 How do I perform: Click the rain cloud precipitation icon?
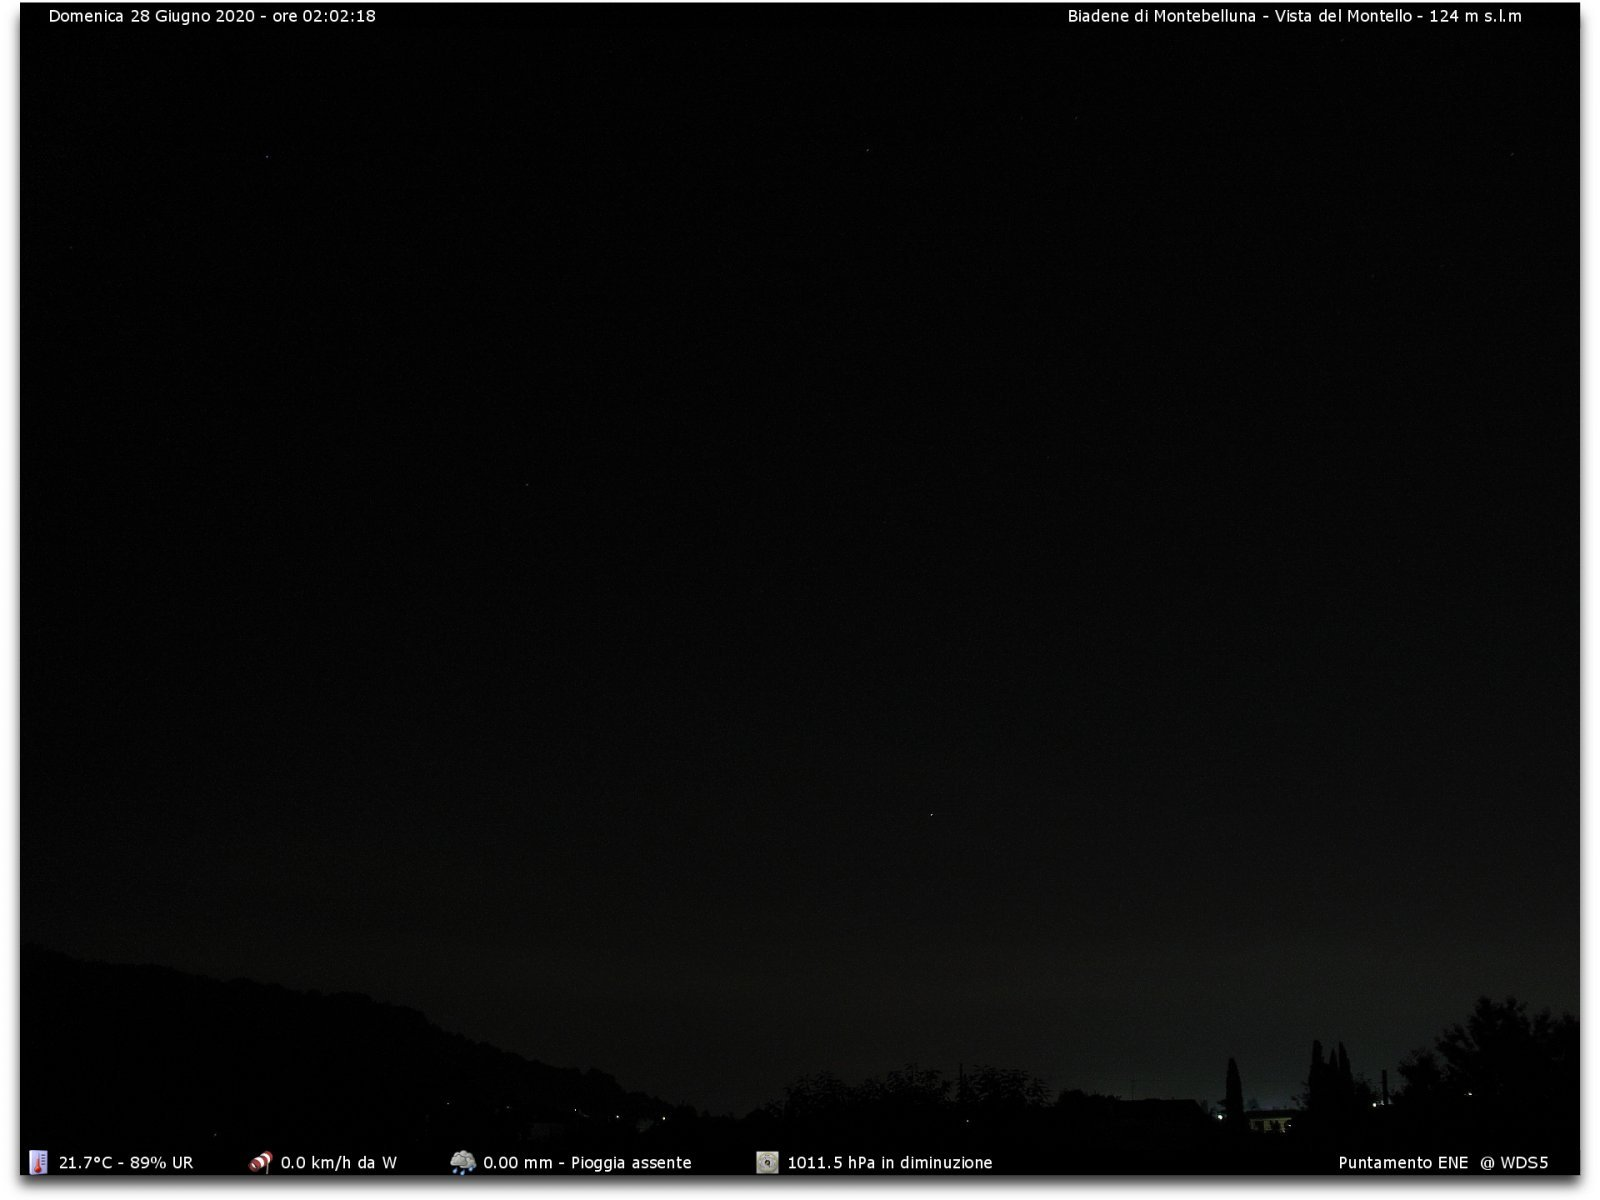(x=463, y=1162)
